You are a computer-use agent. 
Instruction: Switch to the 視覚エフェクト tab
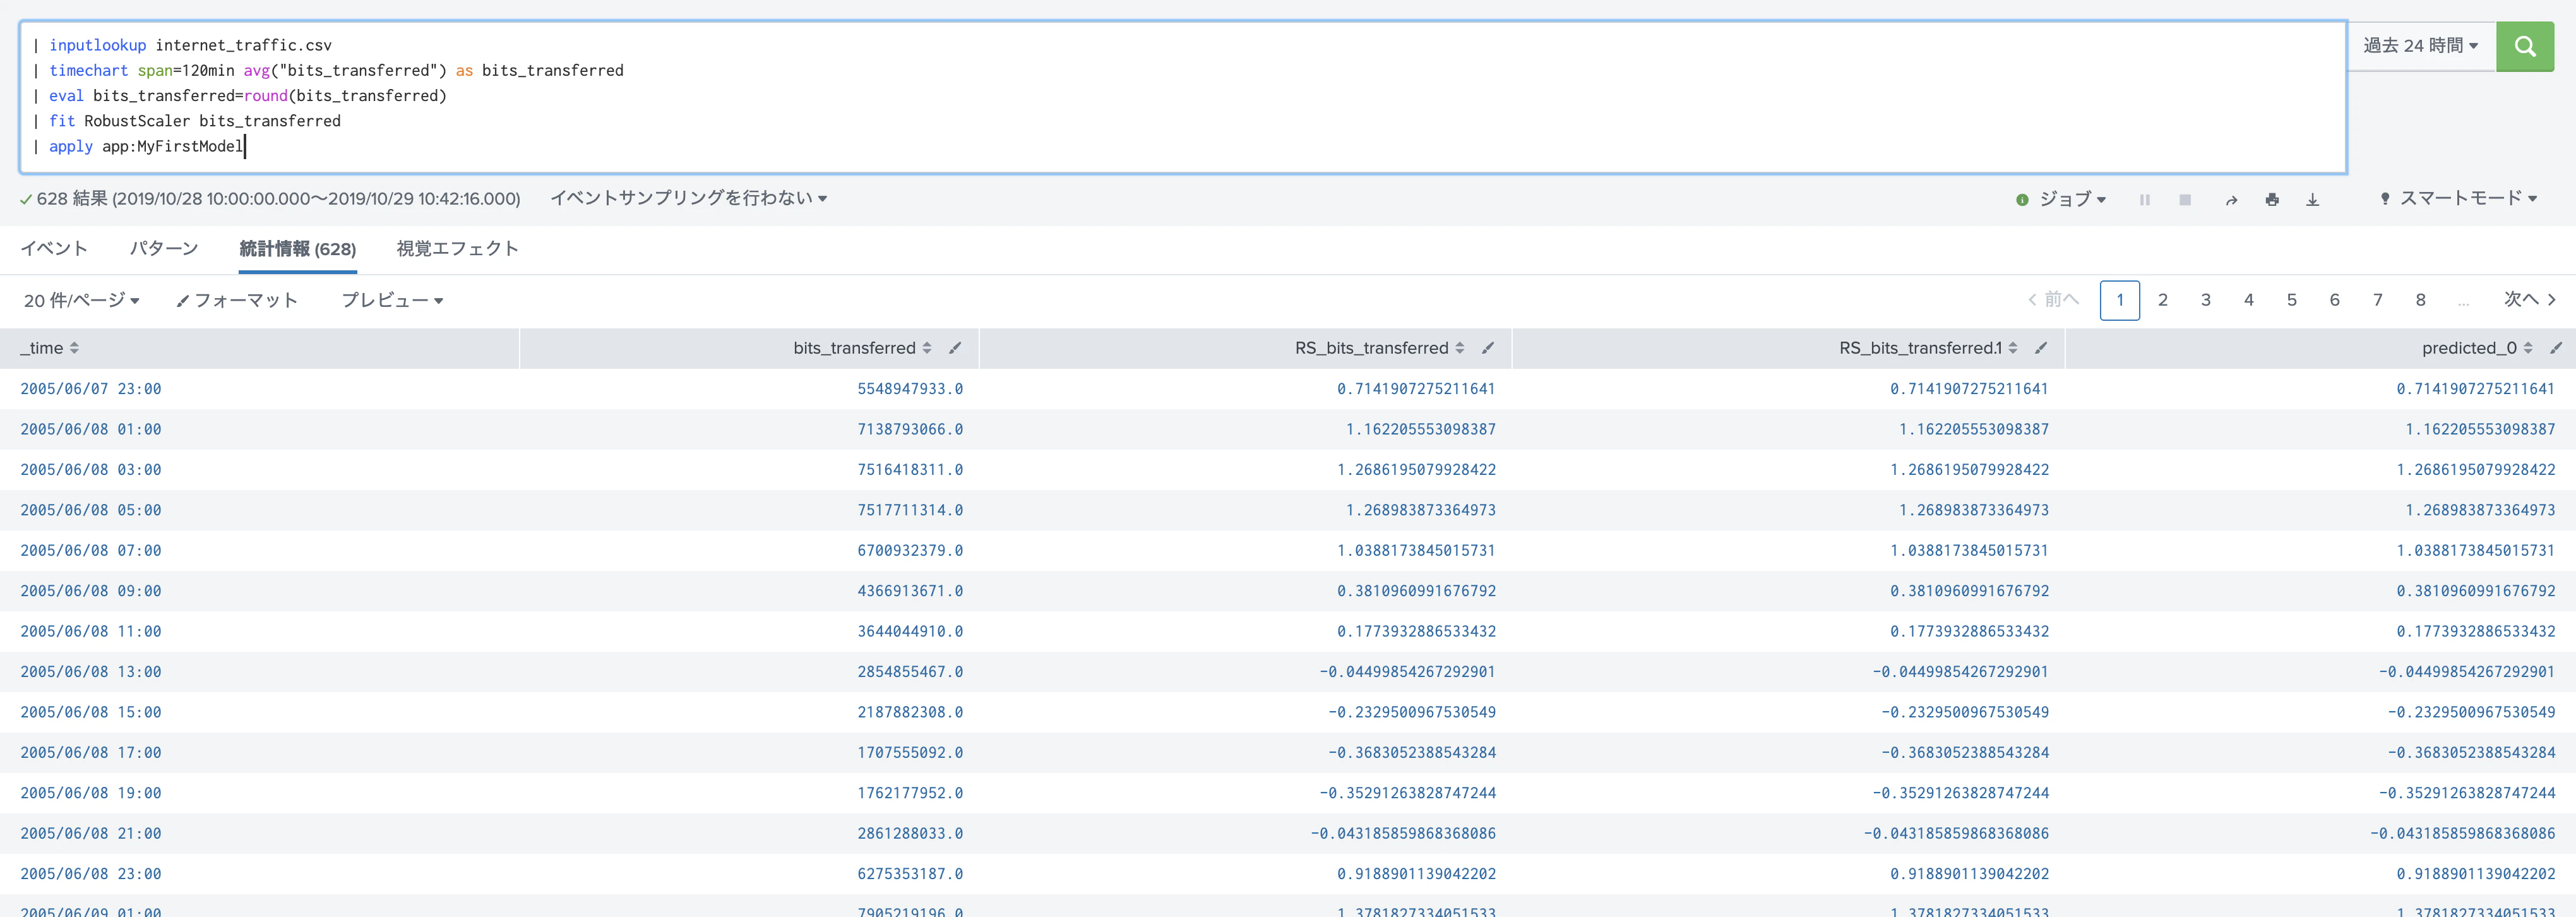coord(457,249)
